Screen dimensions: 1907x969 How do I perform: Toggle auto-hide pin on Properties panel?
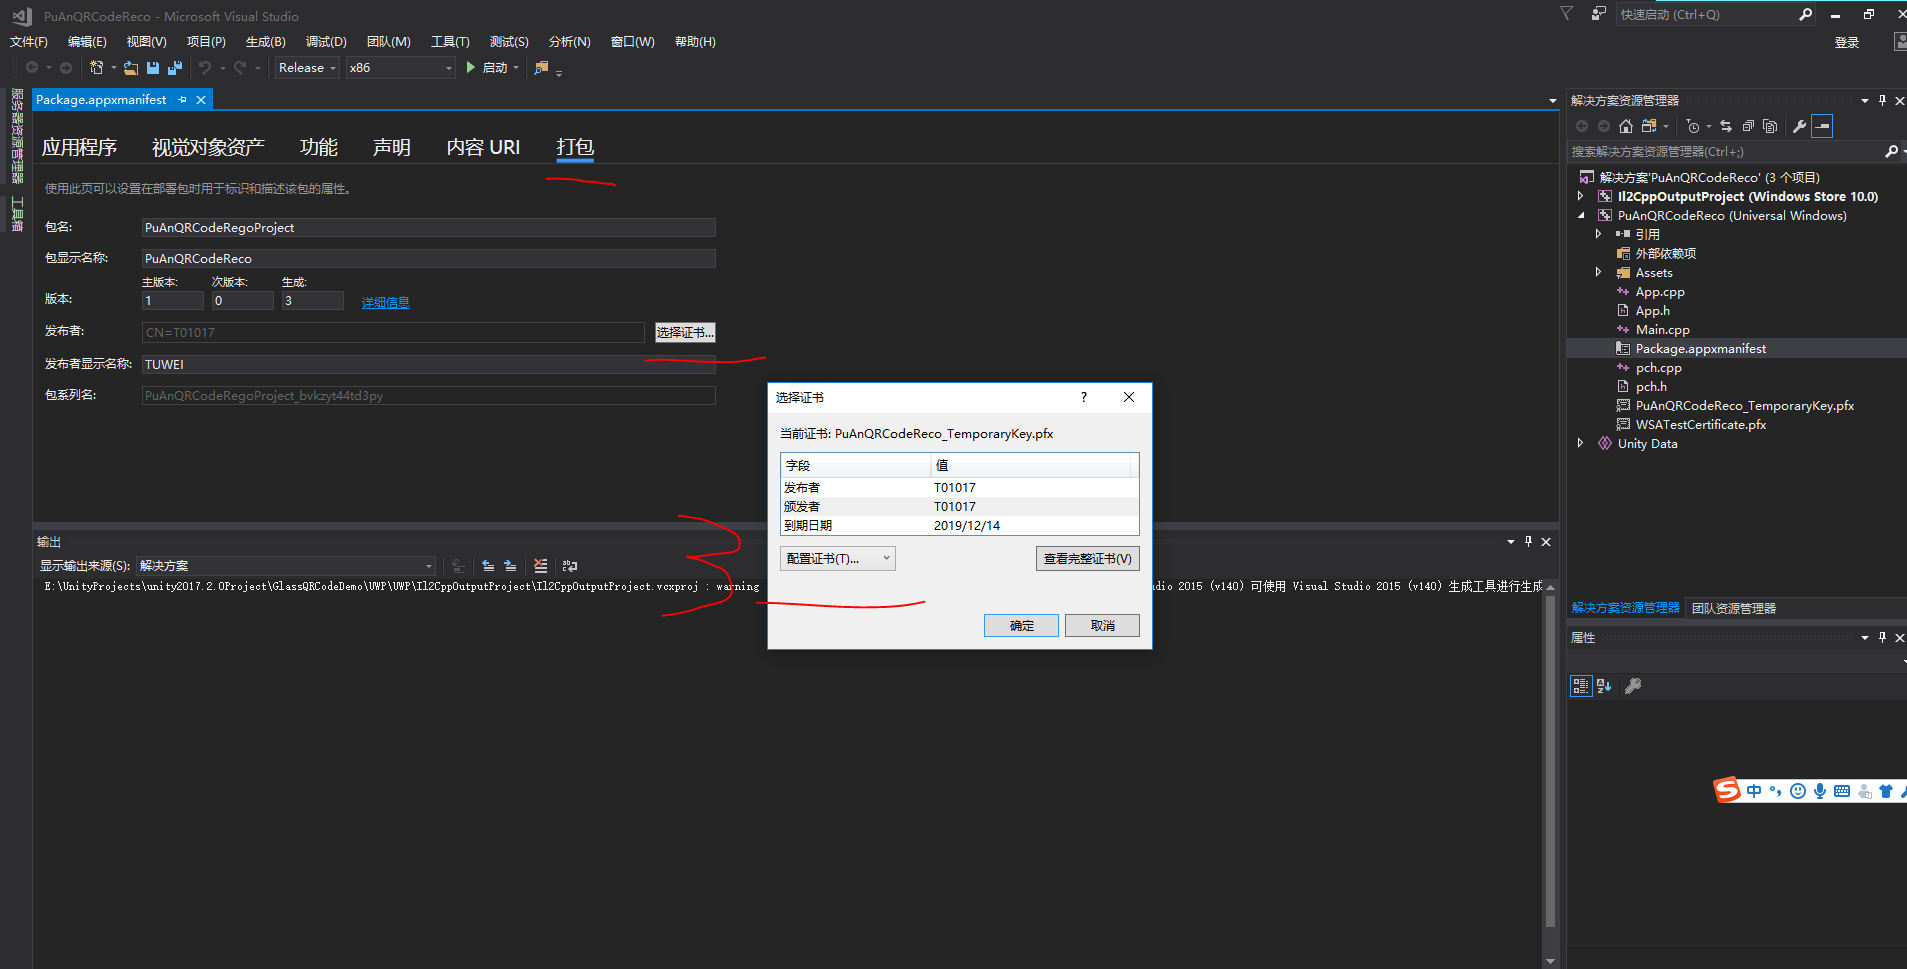pos(1882,637)
